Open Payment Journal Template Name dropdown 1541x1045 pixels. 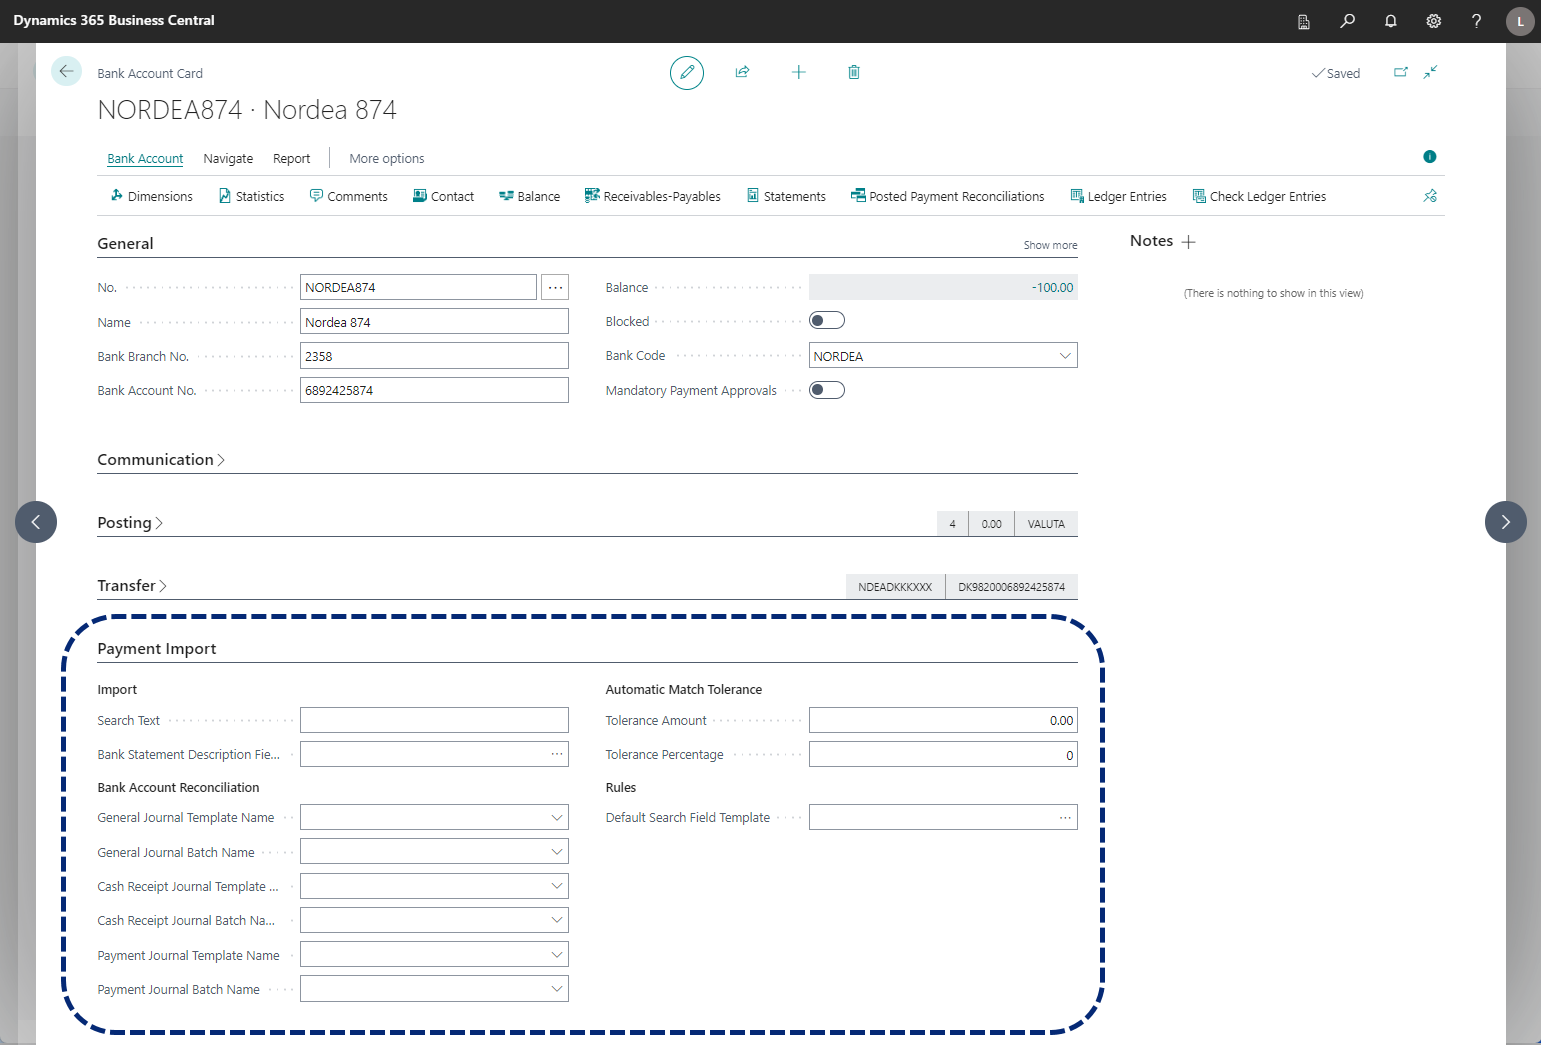tap(557, 955)
